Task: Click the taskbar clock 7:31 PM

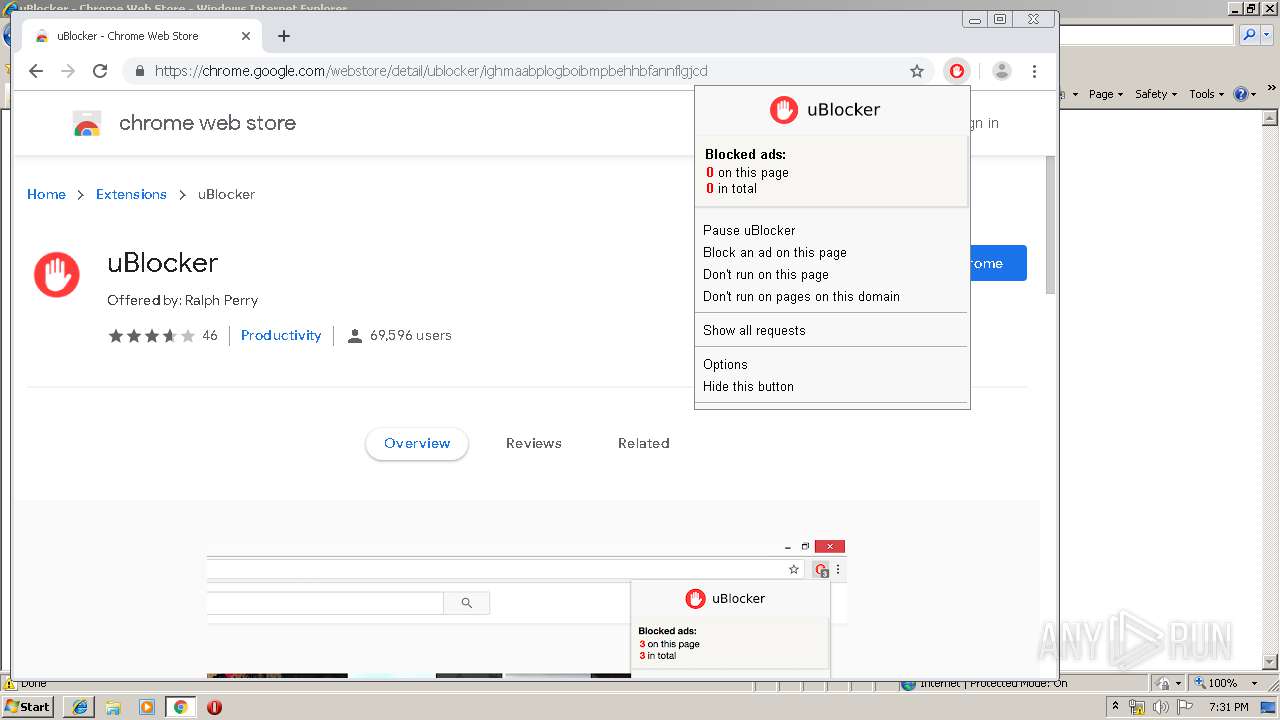Action: (1229, 707)
